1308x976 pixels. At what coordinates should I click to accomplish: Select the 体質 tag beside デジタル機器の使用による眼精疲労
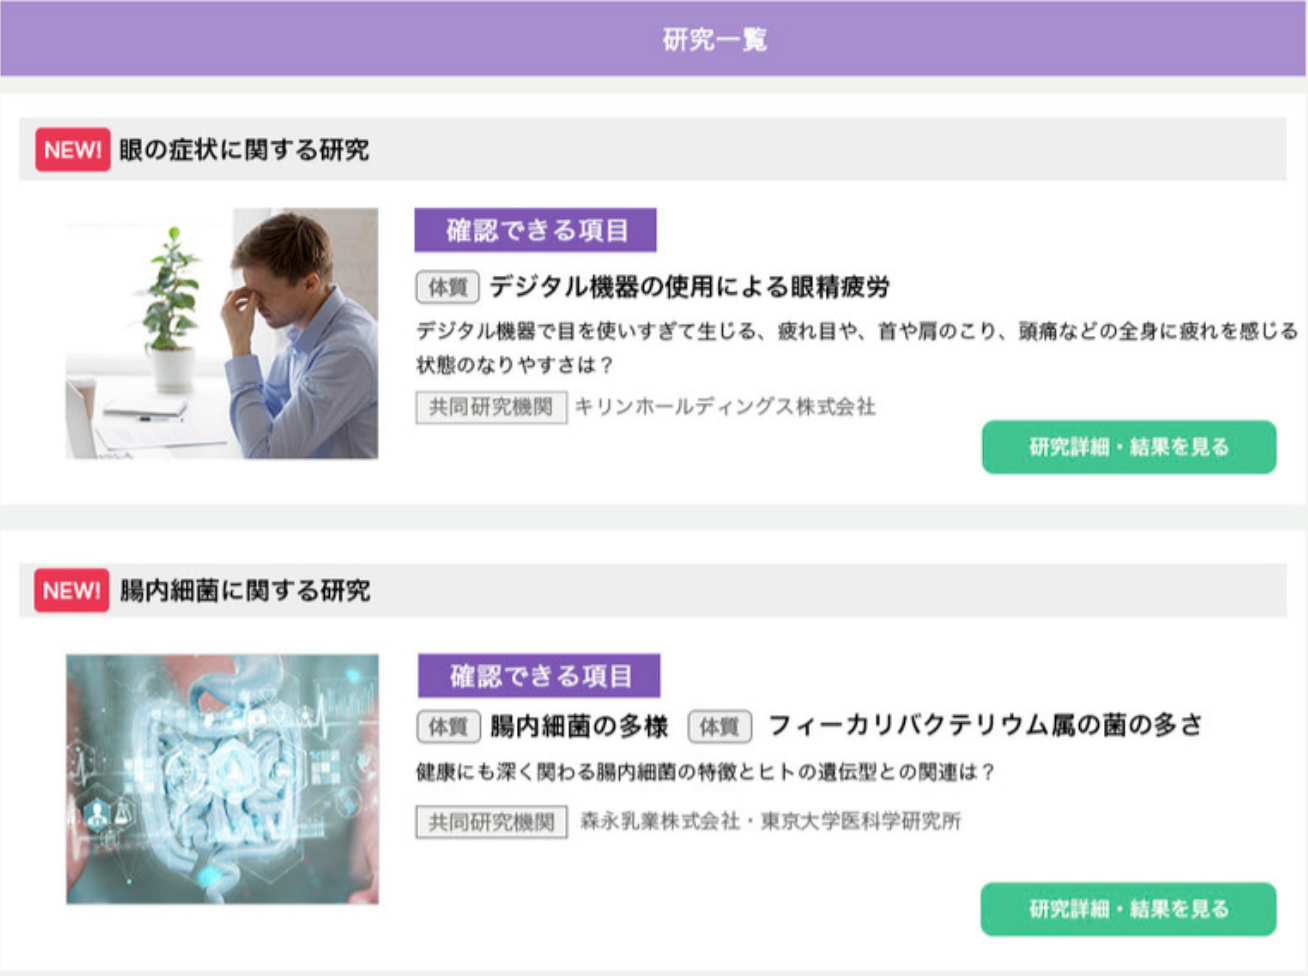pos(448,287)
